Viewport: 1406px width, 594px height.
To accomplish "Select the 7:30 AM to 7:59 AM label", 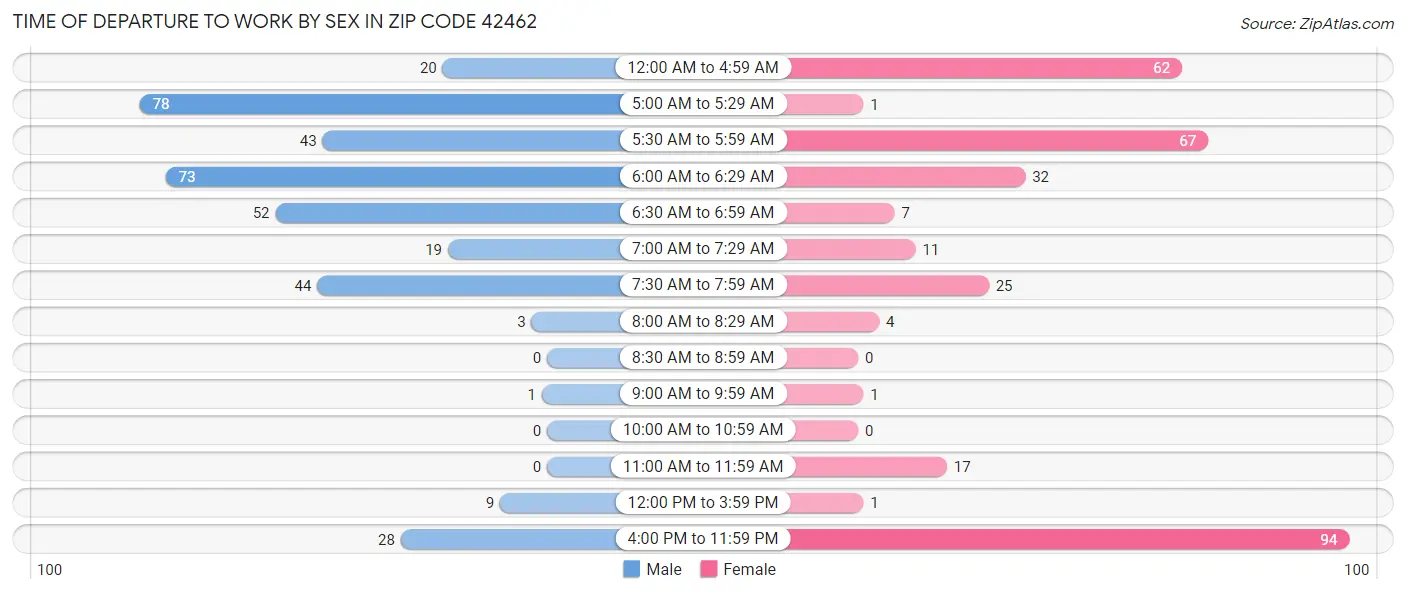I will point(703,285).
